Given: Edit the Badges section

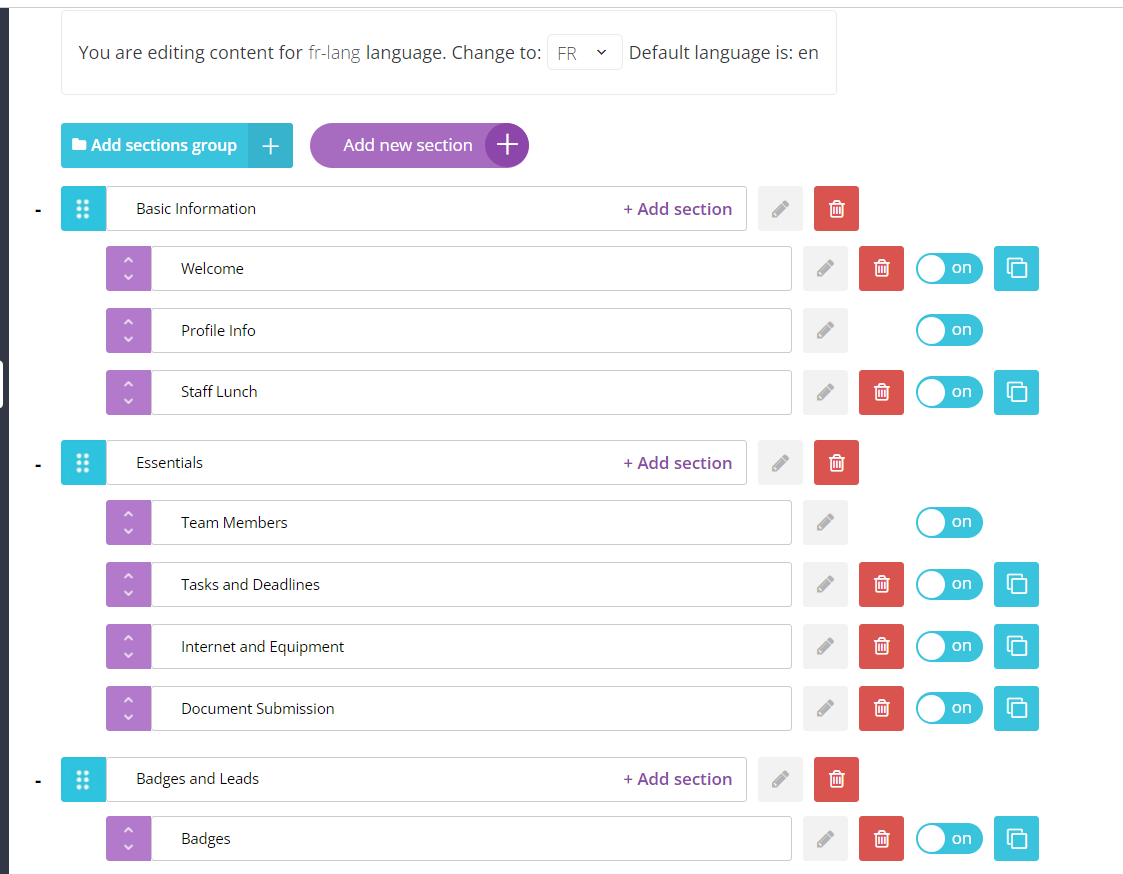Looking at the screenshot, I should tap(825, 838).
